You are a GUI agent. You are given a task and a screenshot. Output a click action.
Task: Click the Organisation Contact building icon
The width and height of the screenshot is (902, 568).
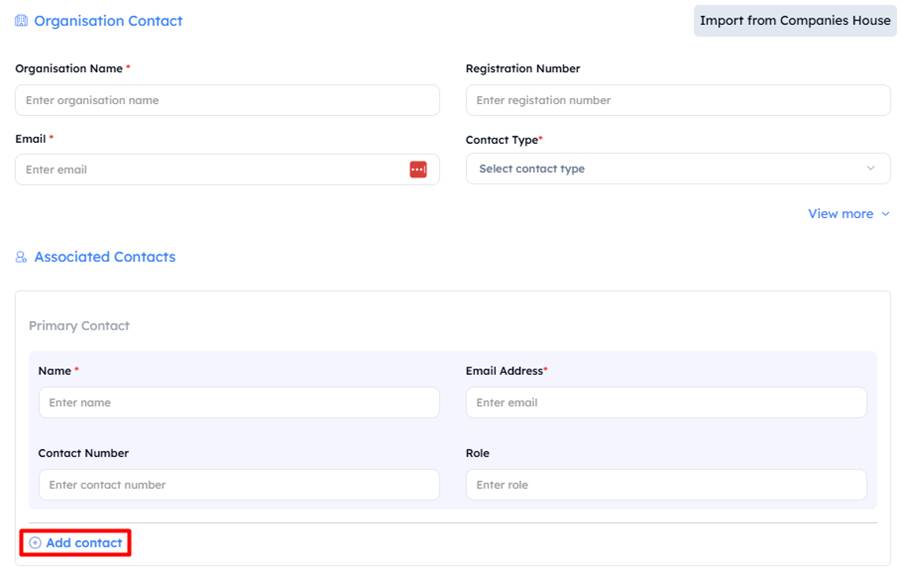(21, 21)
